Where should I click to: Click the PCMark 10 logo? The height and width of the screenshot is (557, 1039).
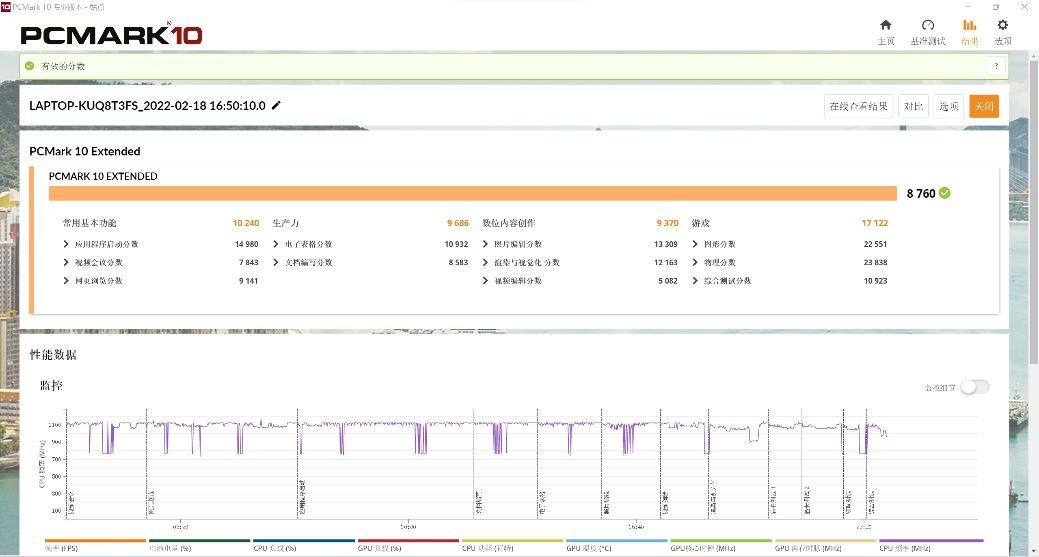pyautogui.click(x=111, y=34)
